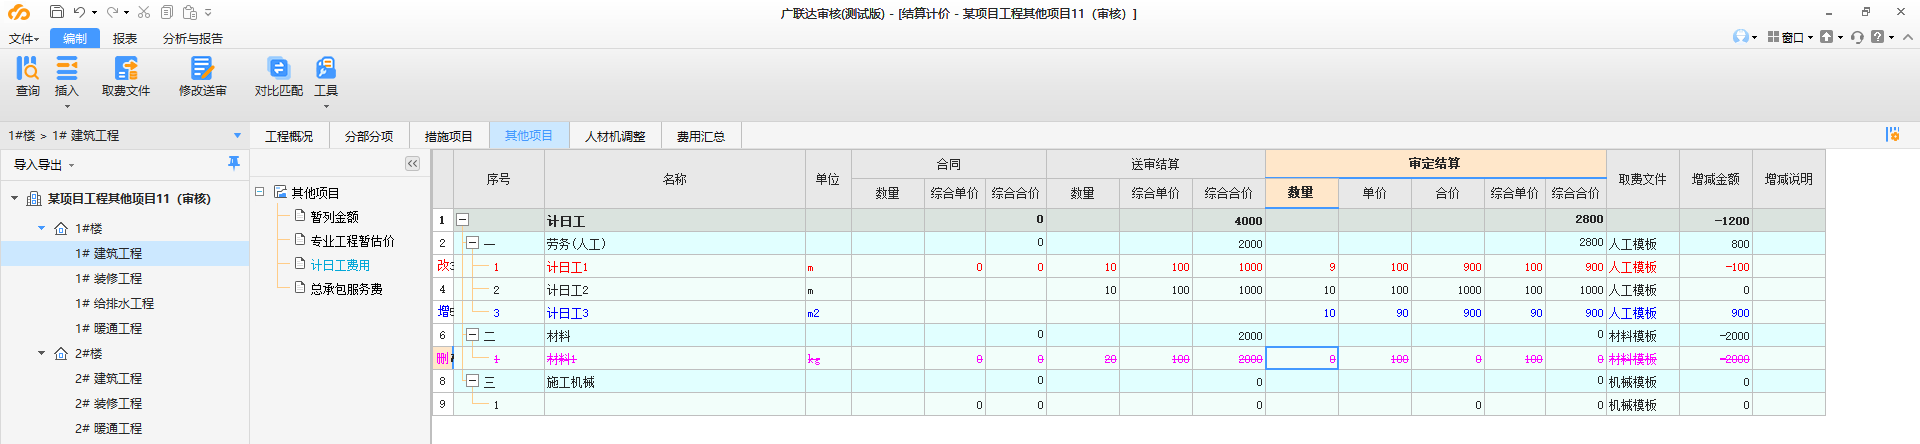
Task: Click the save icon in quick access bar
Action: pyautogui.click(x=57, y=13)
